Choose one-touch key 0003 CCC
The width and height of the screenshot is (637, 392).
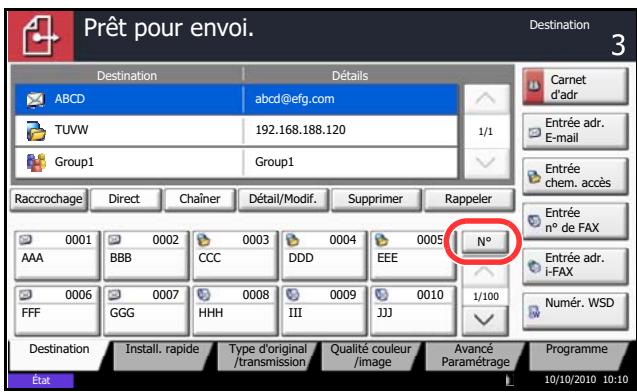(236, 256)
